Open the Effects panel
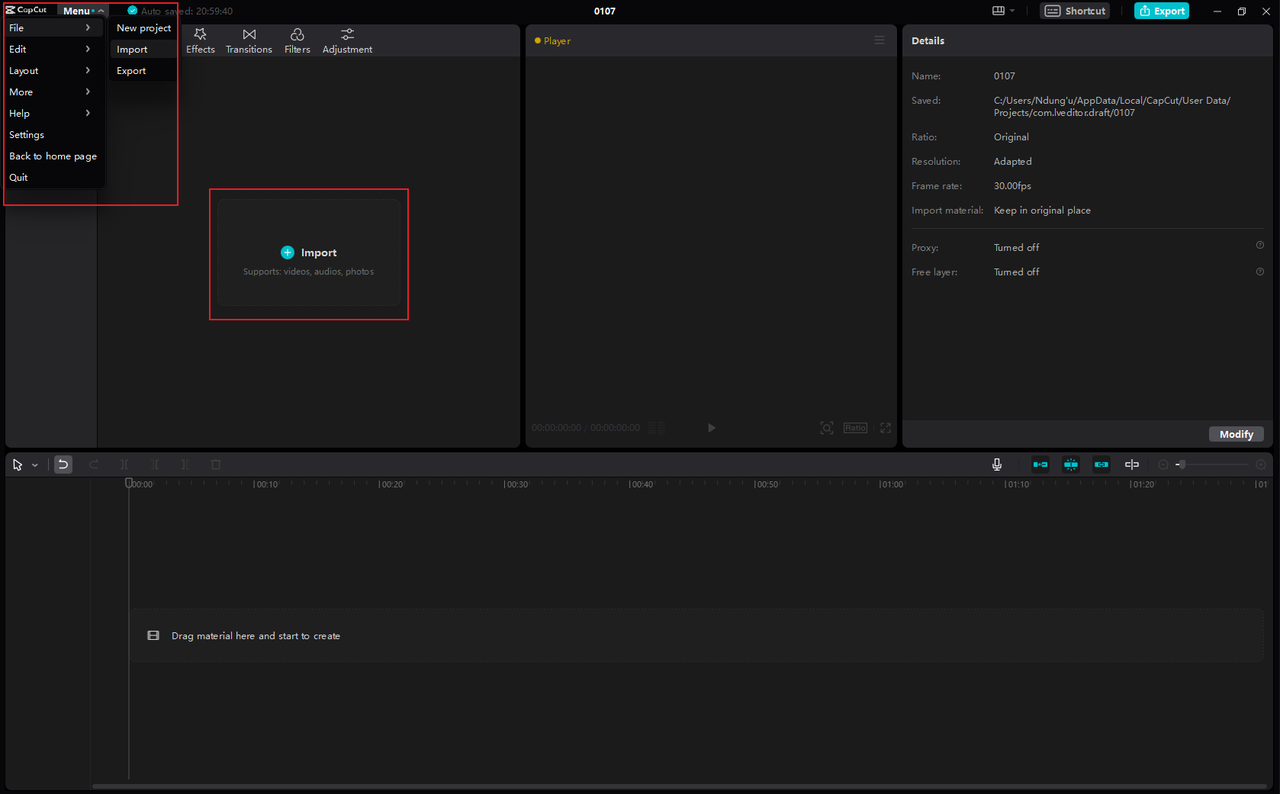This screenshot has width=1280, height=794. (x=200, y=40)
